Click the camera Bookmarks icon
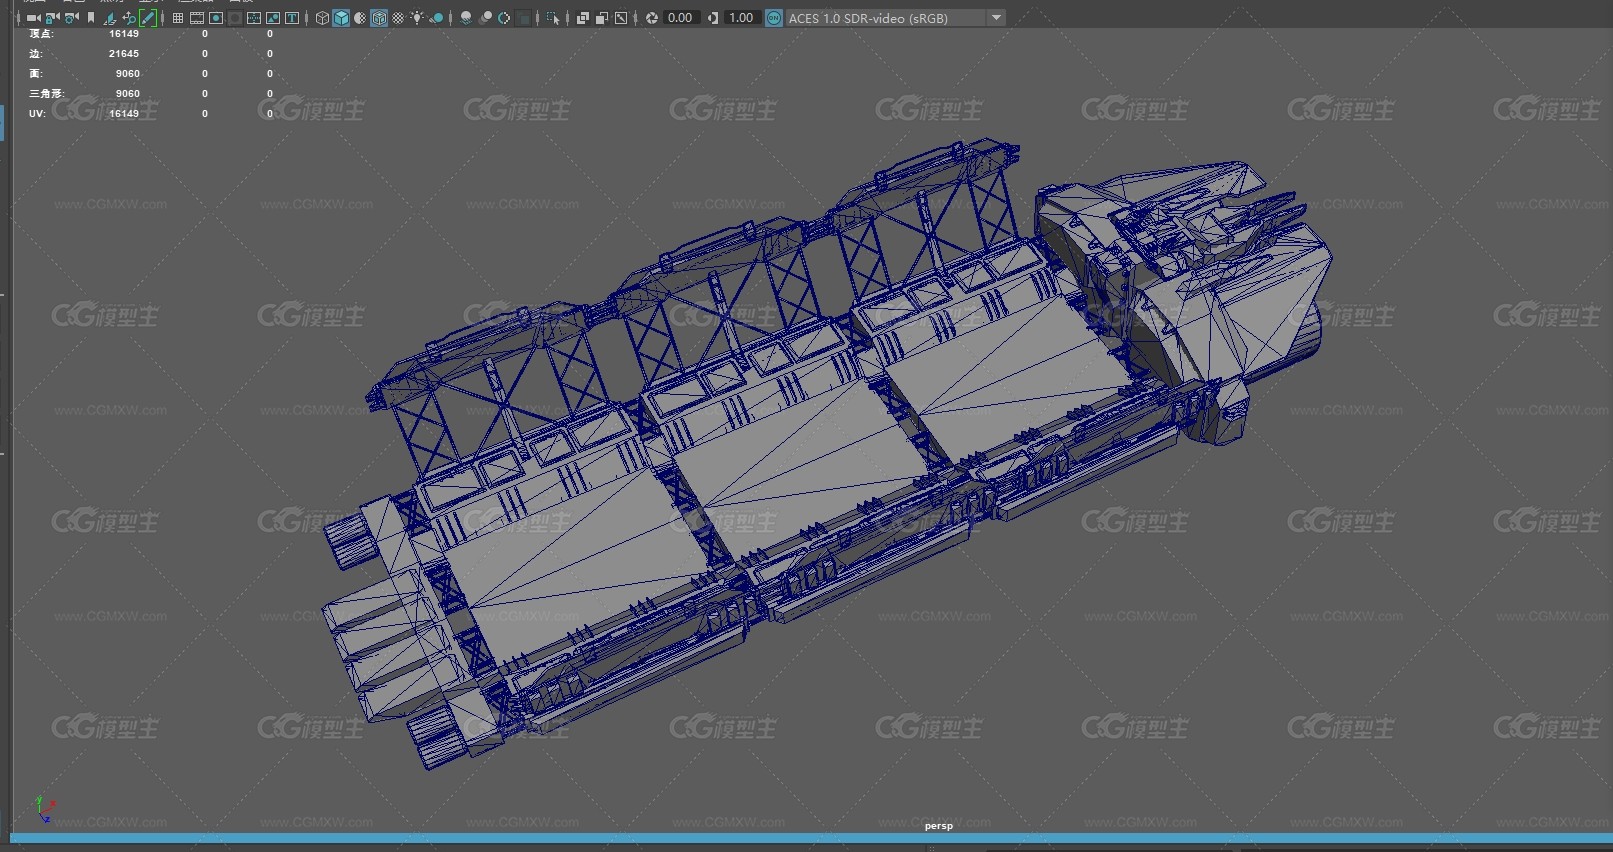Image resolution: width=1613 pixels, height=852 pixels. point(91,18)
